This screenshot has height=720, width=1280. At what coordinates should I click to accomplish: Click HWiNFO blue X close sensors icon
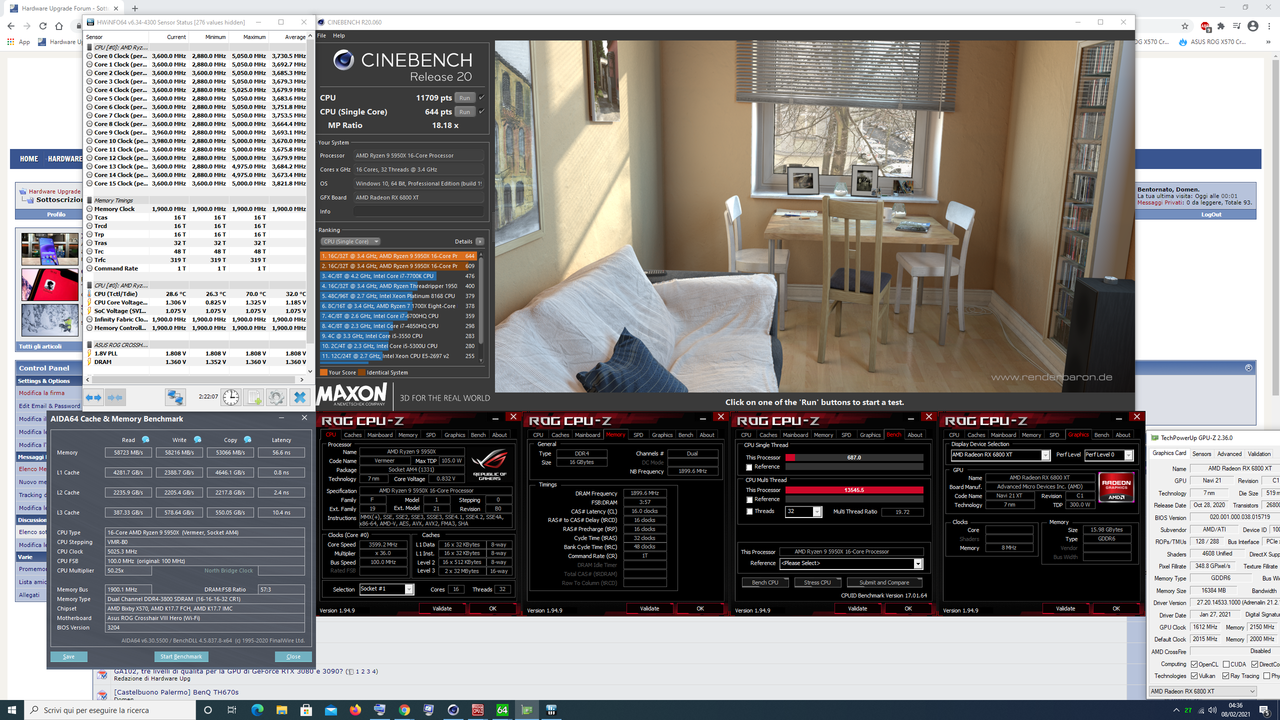(299, 397)
